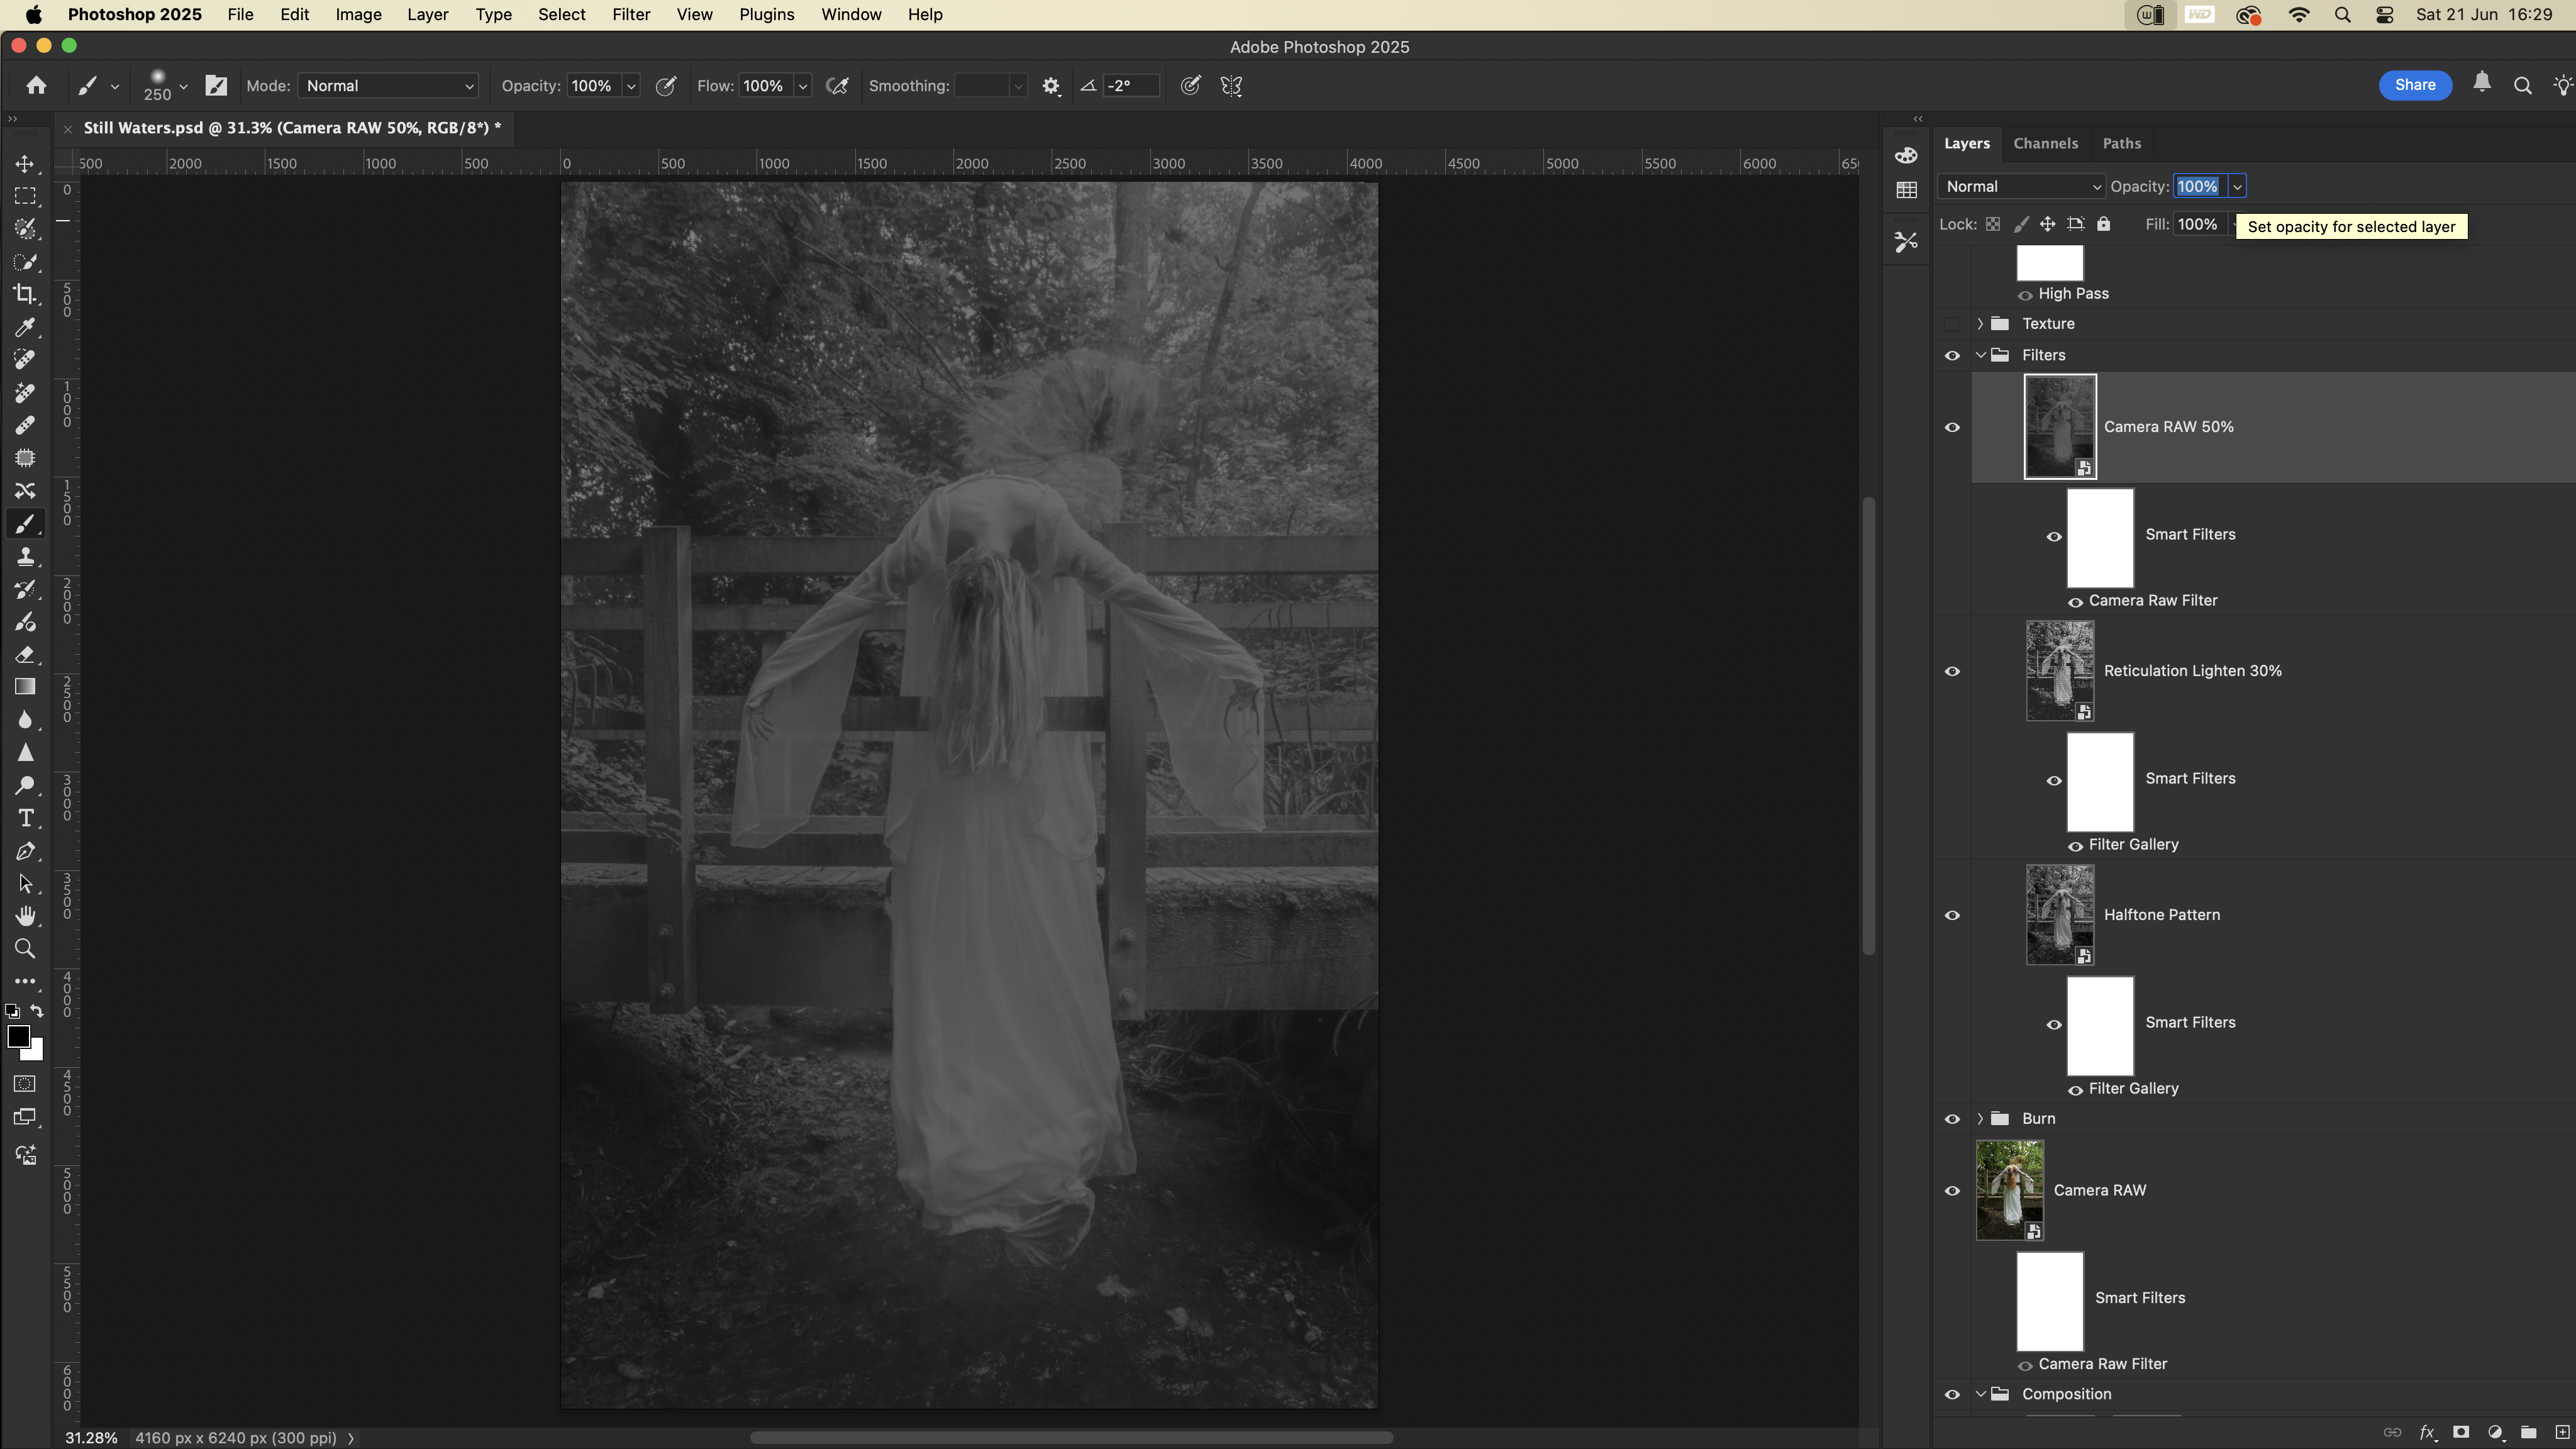Select the Clone Stamp tool
Image resolution: width=2576 pixels, height=1449 pixels.
(x=25, y=557)
